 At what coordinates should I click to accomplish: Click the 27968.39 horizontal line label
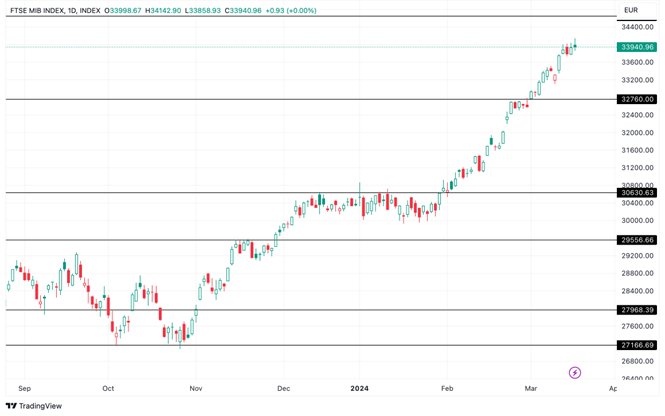637,310
